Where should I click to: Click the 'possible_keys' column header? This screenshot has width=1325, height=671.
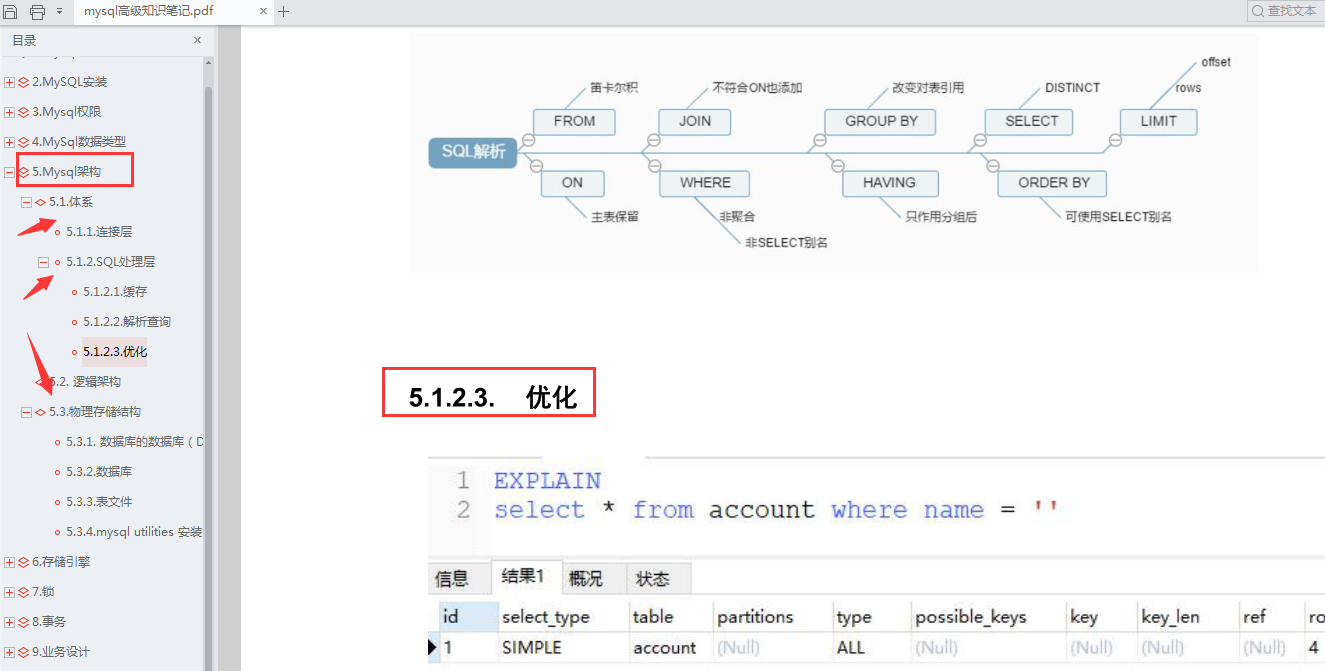971,618
